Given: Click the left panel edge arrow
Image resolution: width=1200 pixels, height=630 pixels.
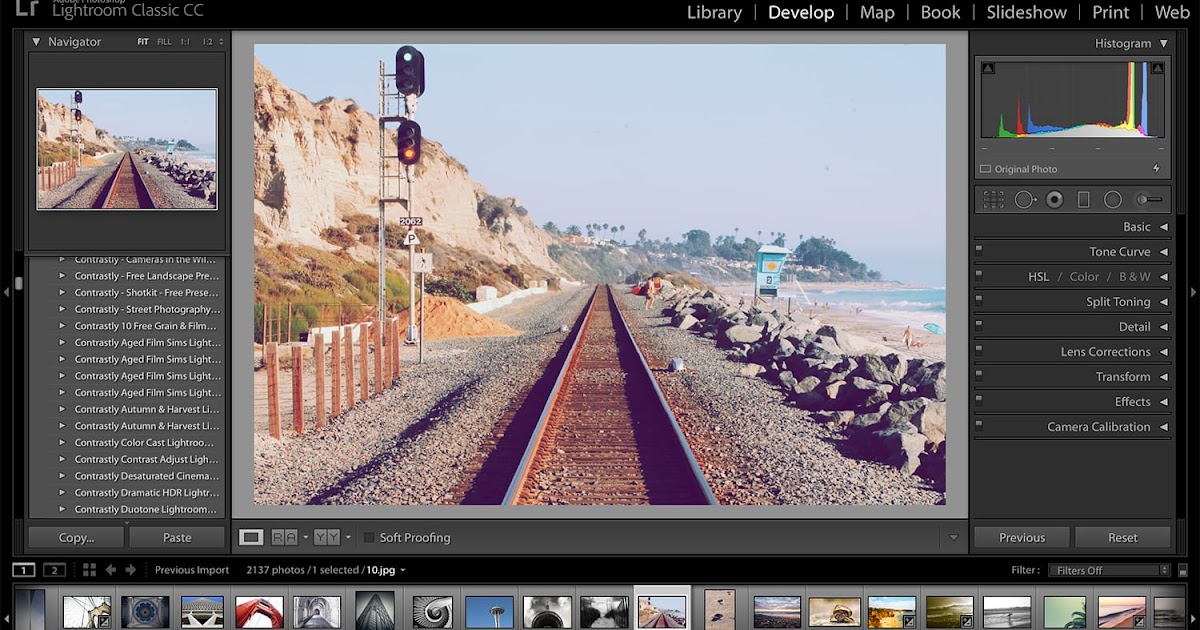Looking at the screenshot, I should [x=6, y=292].
